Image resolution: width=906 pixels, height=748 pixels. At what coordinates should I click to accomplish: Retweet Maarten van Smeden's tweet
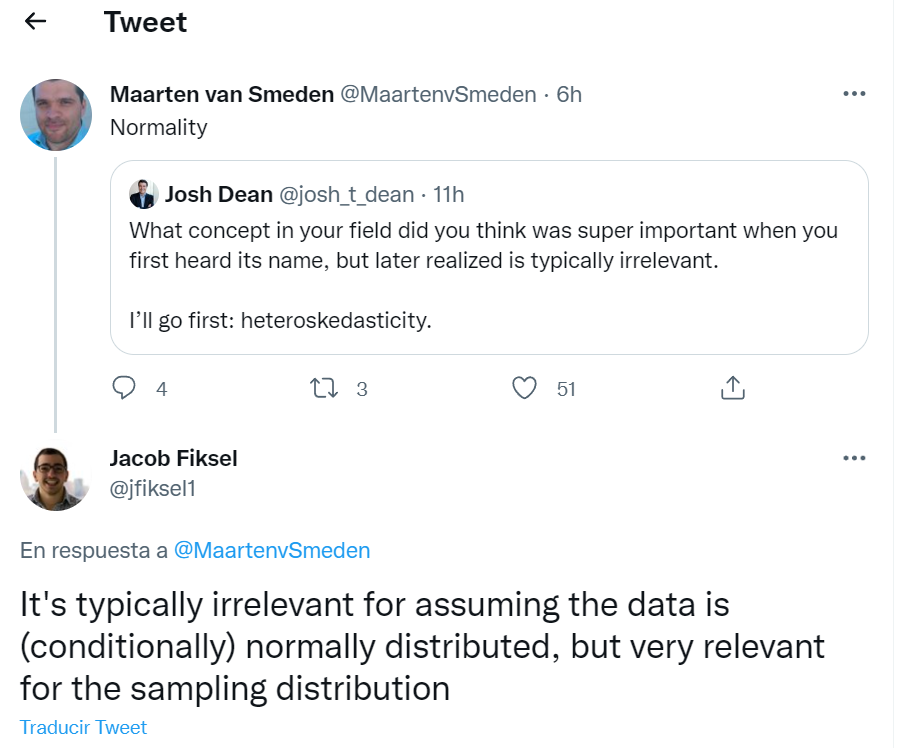[325, 388]
